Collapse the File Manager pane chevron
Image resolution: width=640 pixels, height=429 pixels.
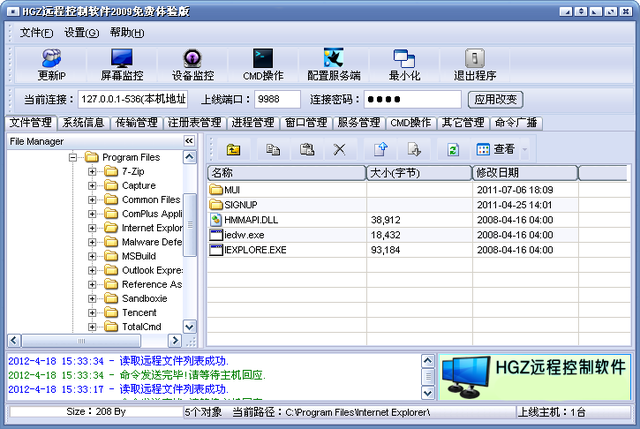[x=189, y=141]
